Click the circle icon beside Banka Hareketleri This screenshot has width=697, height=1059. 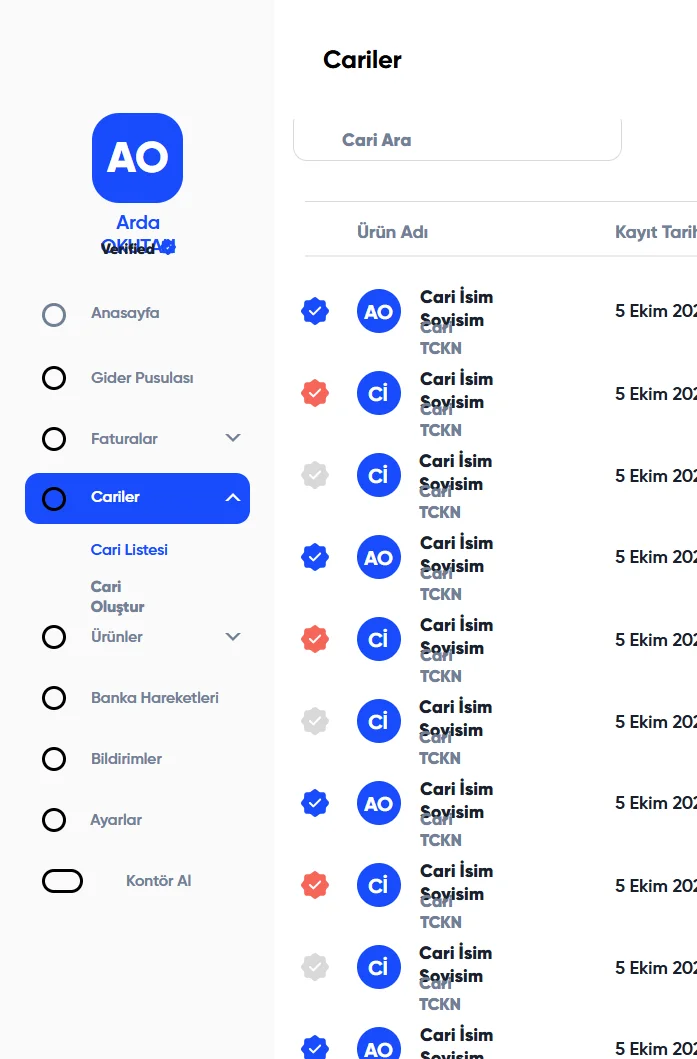click(54, 698)
